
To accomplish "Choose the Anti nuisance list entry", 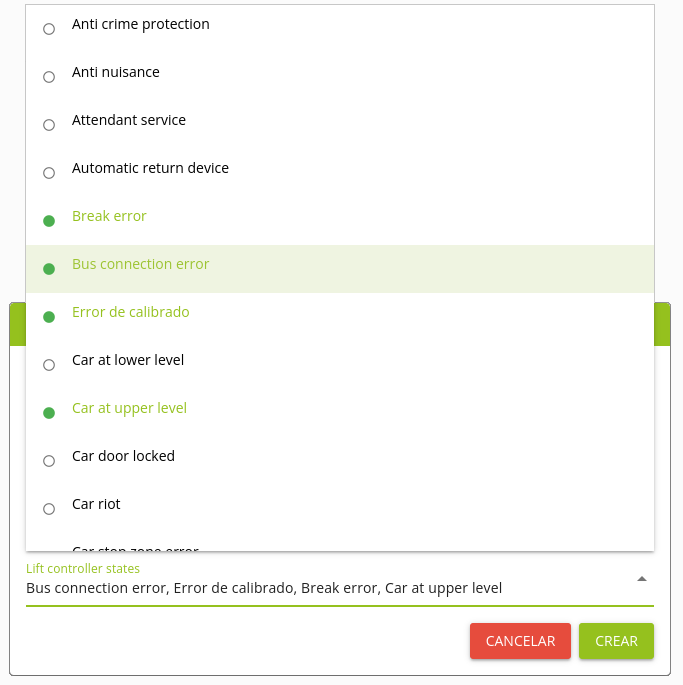I will tap(116, 72).
